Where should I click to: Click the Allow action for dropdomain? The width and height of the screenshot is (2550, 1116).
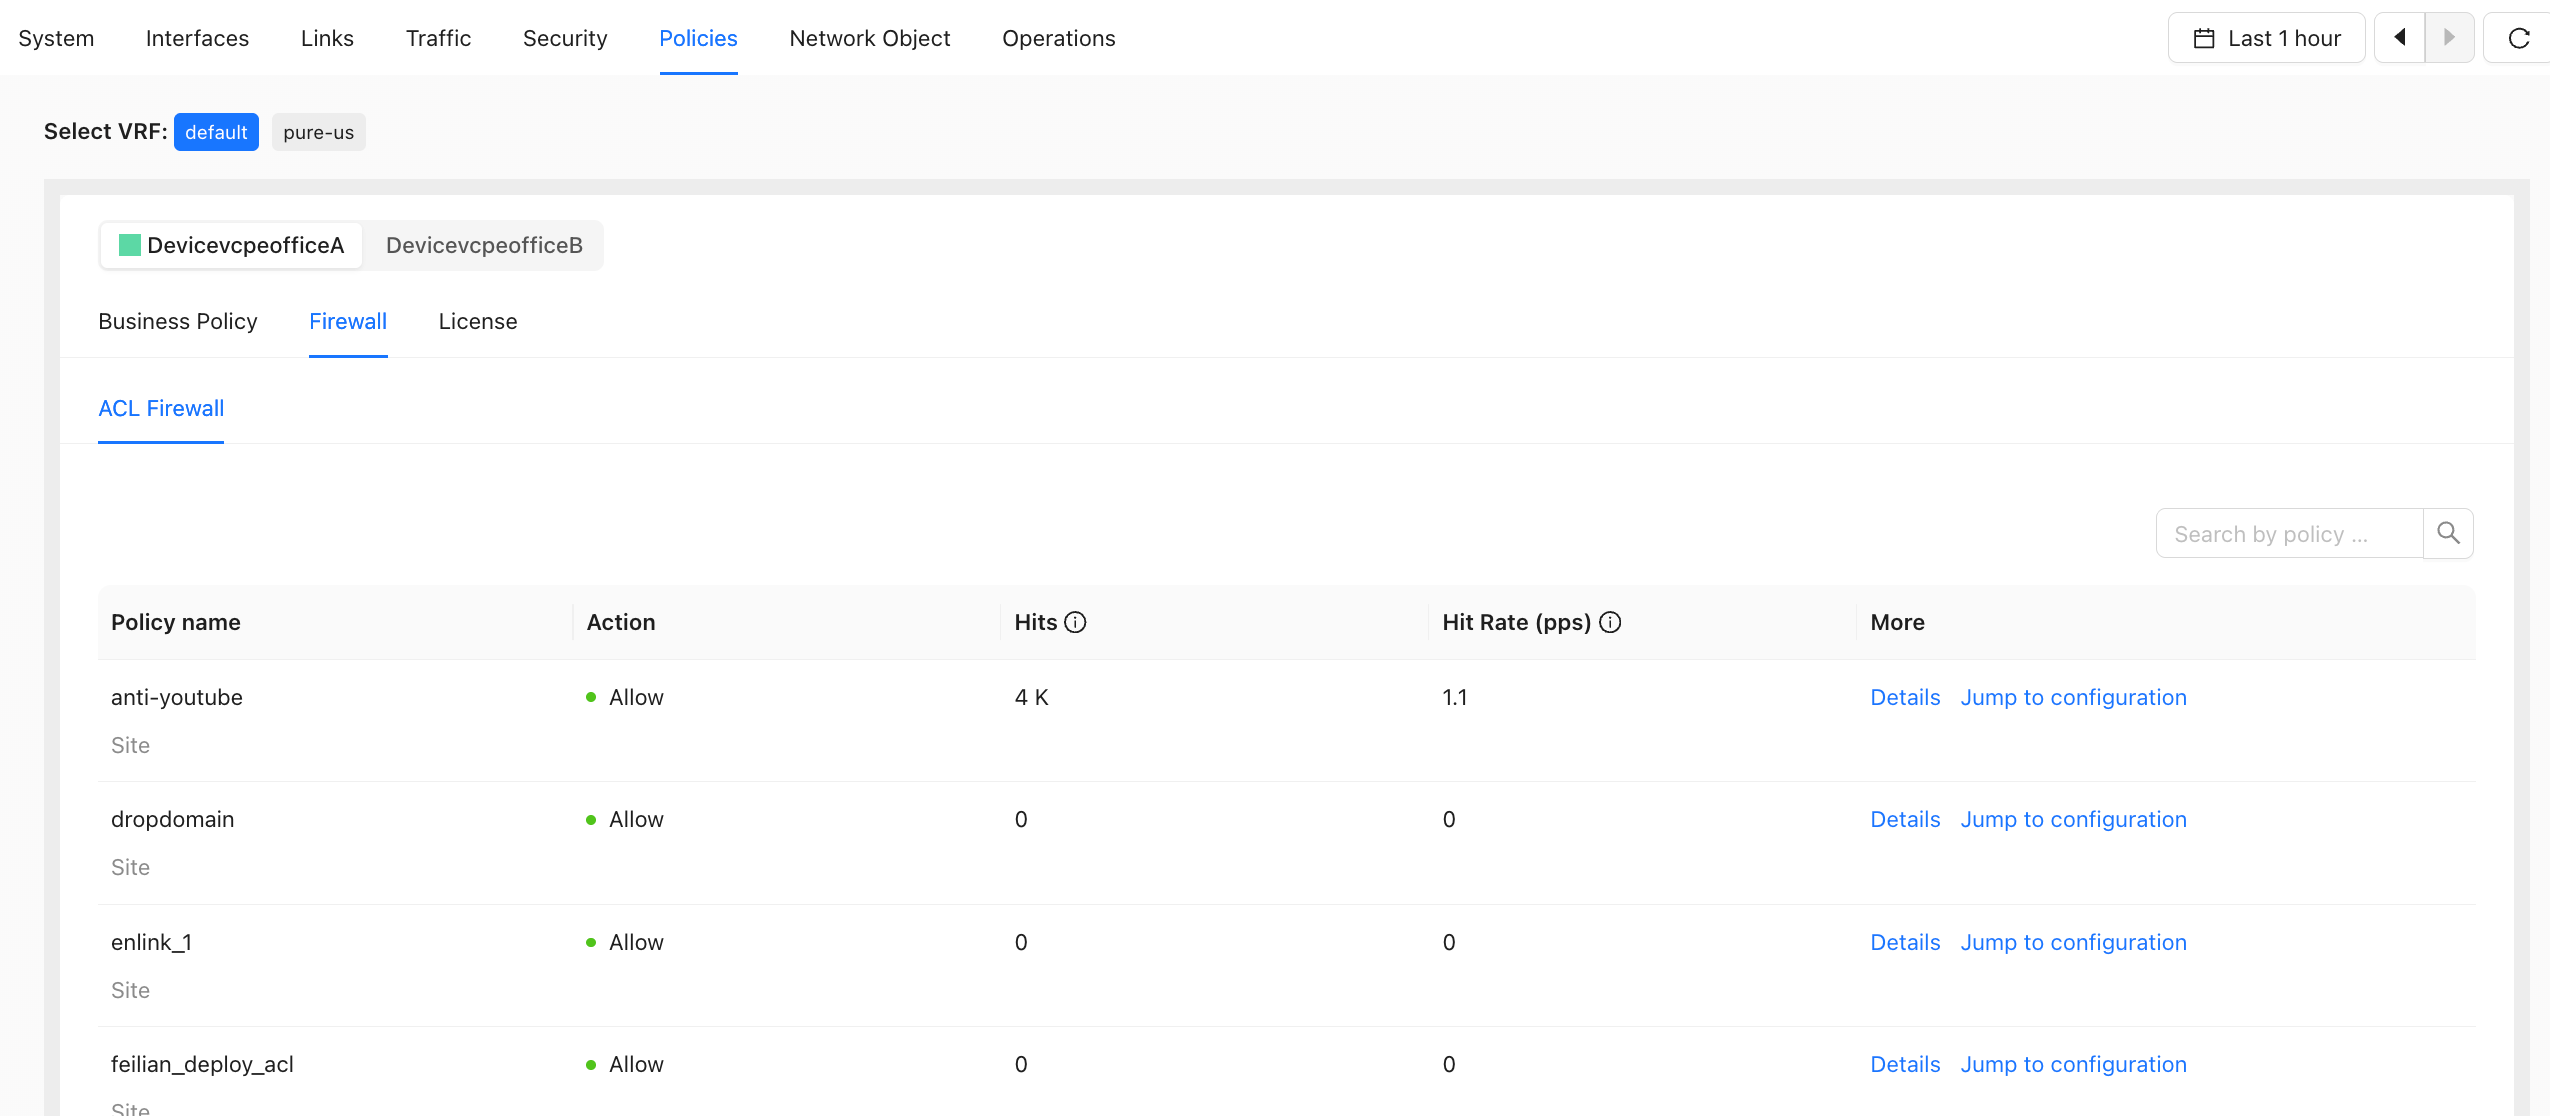tap(625, 819)
